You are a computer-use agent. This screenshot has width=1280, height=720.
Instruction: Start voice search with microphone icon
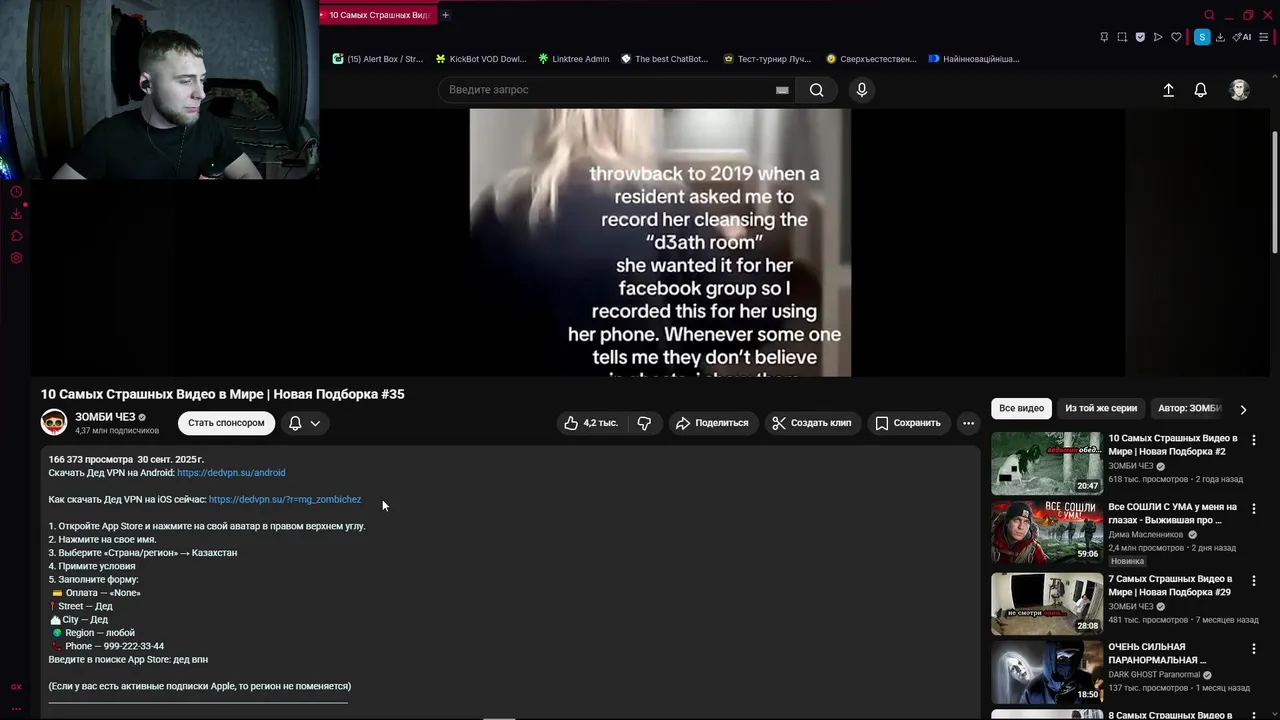(x=862, y=90)
